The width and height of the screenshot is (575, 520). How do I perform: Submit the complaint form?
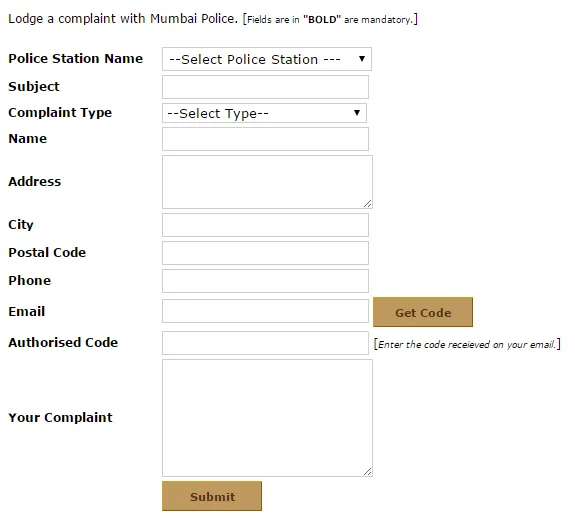point(212,496)
